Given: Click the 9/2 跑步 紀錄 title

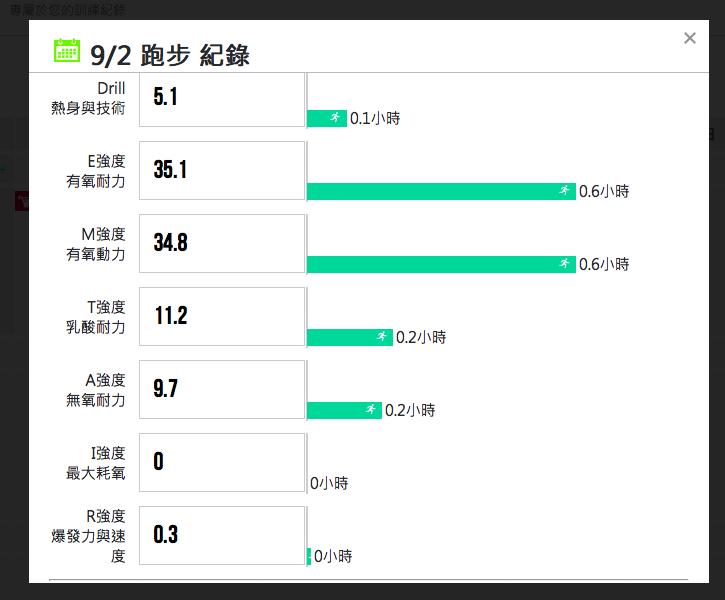Looking at the screenshot, I should (170, 55).
